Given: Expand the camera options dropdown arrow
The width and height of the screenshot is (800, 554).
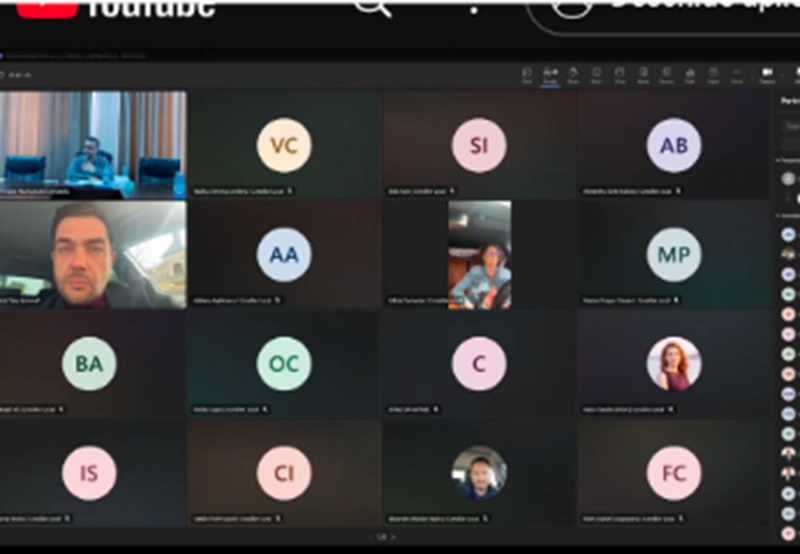Looking at the screenshot, I should pyautogui.click(x=782, y=75).
